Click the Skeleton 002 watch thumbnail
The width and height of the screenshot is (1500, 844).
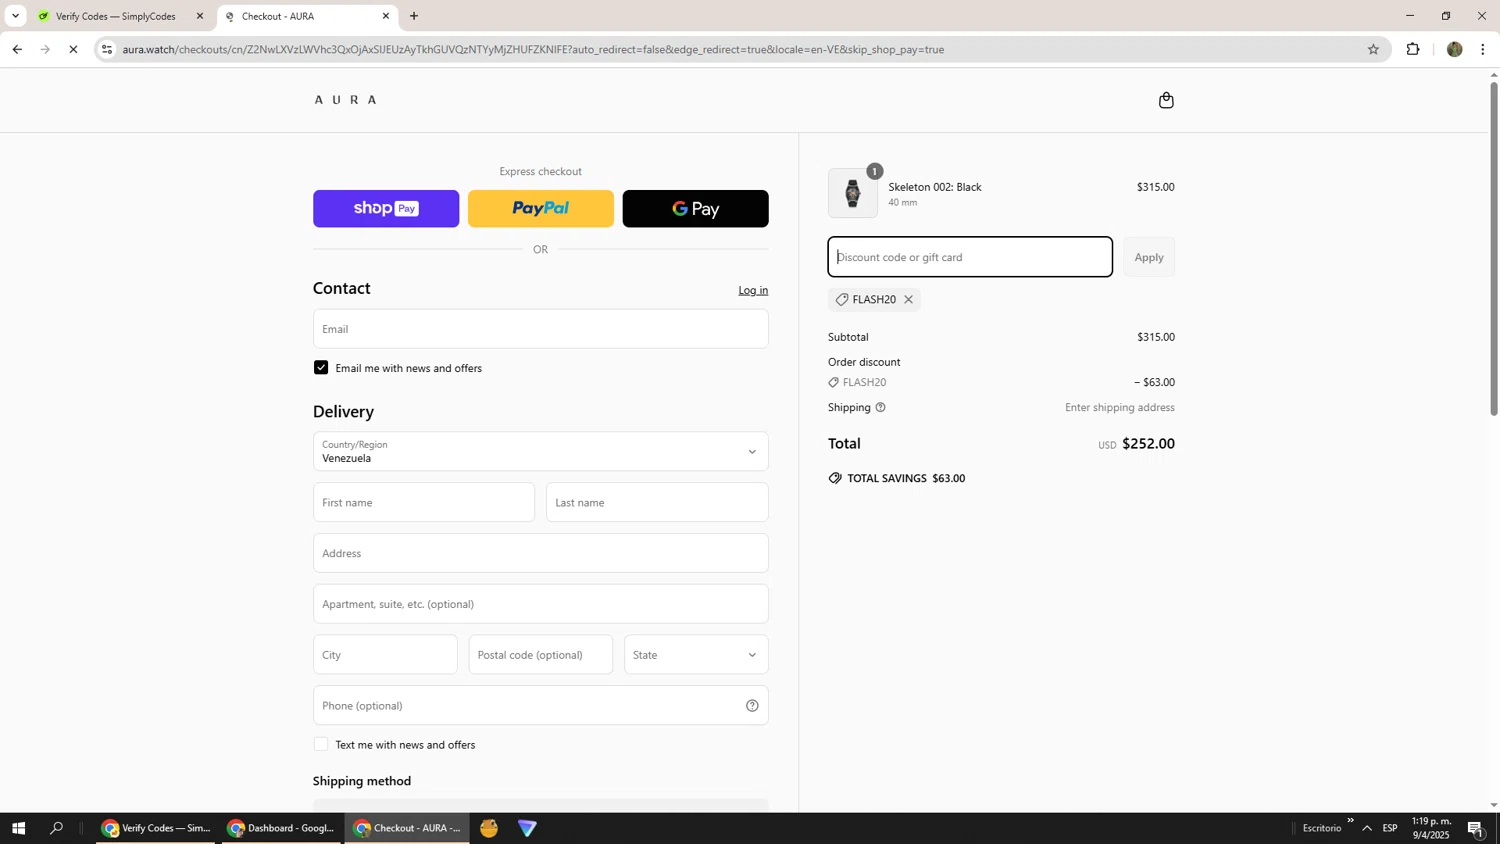[853, 193]
